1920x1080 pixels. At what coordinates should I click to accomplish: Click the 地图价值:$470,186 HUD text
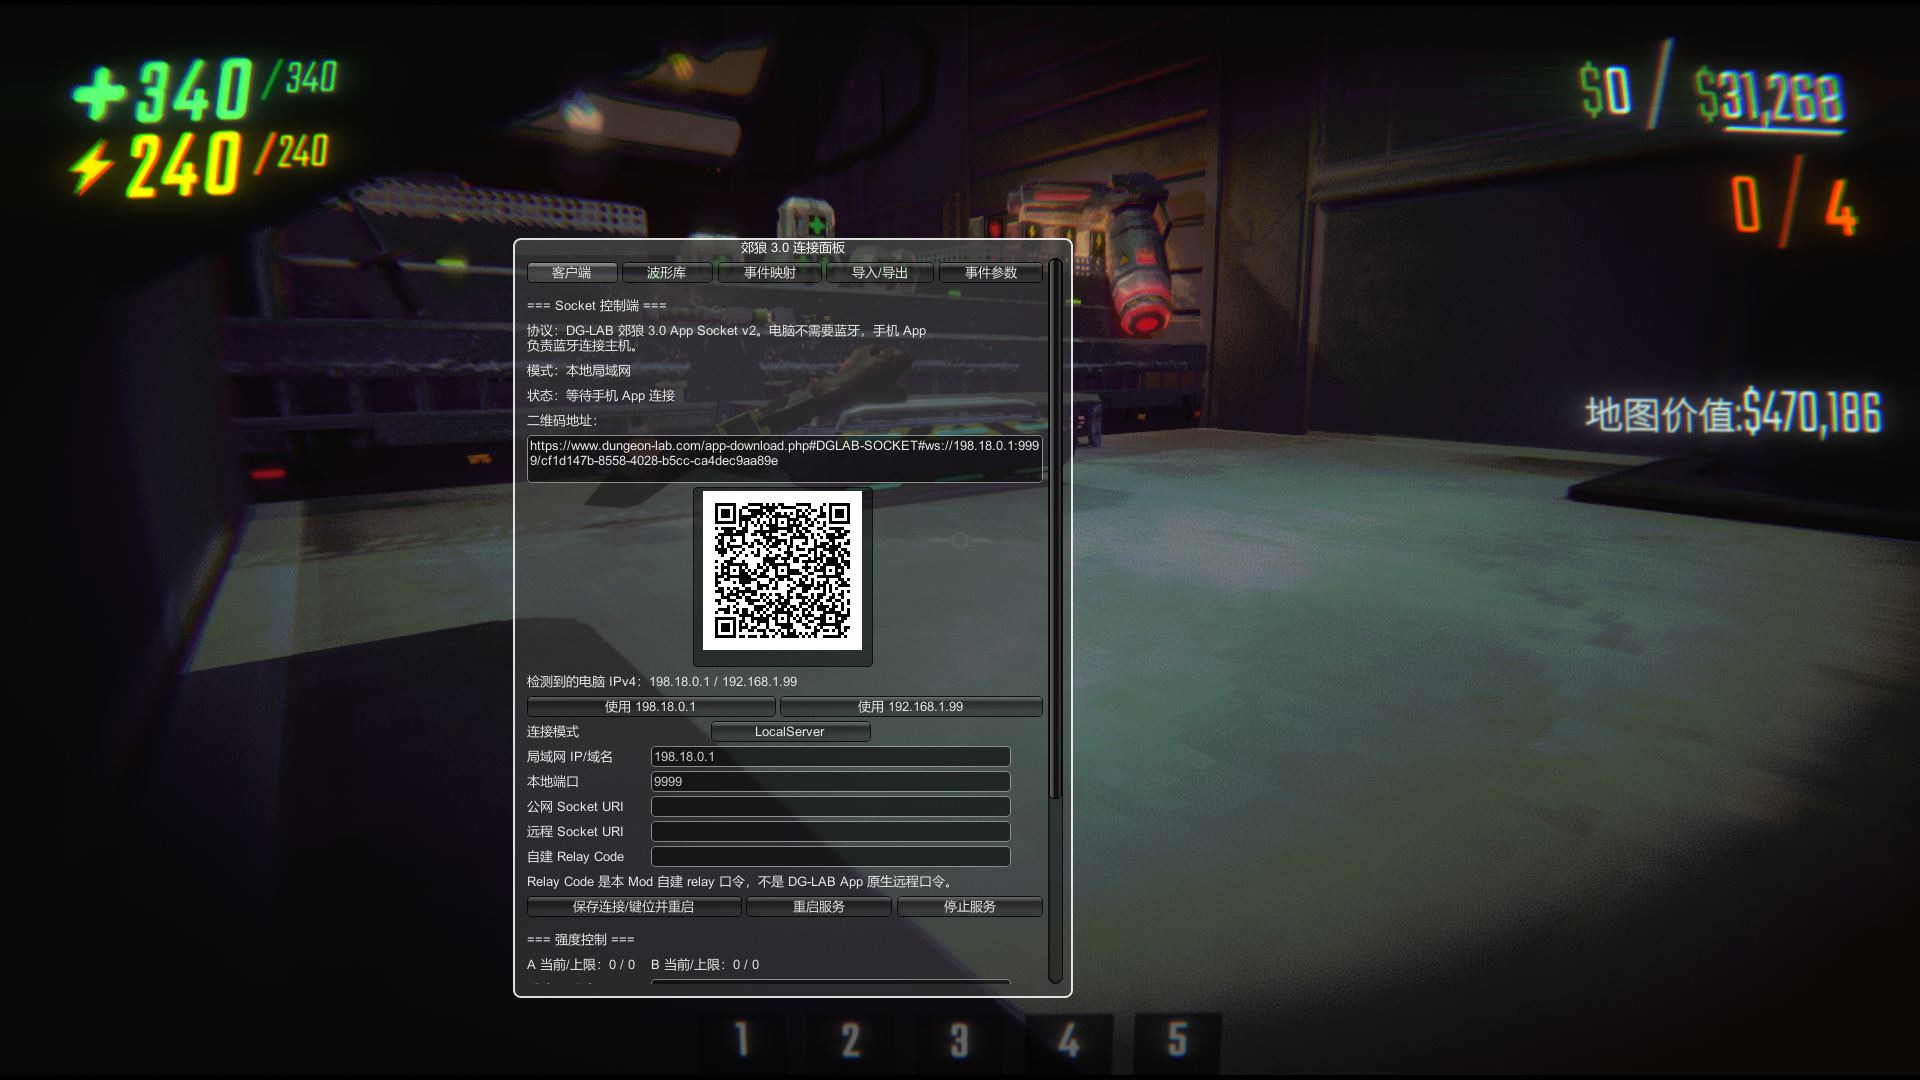click(x=1733, y=413)
